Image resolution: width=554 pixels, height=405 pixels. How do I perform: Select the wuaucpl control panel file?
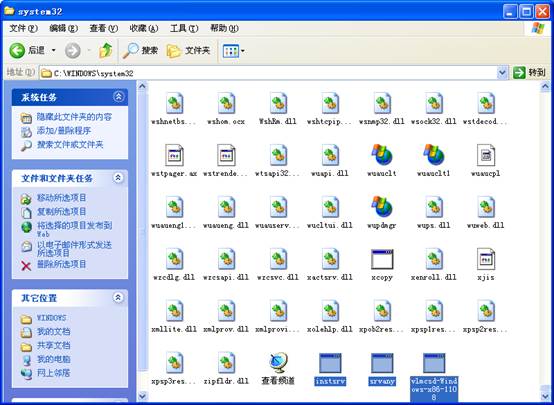[485, 155]
